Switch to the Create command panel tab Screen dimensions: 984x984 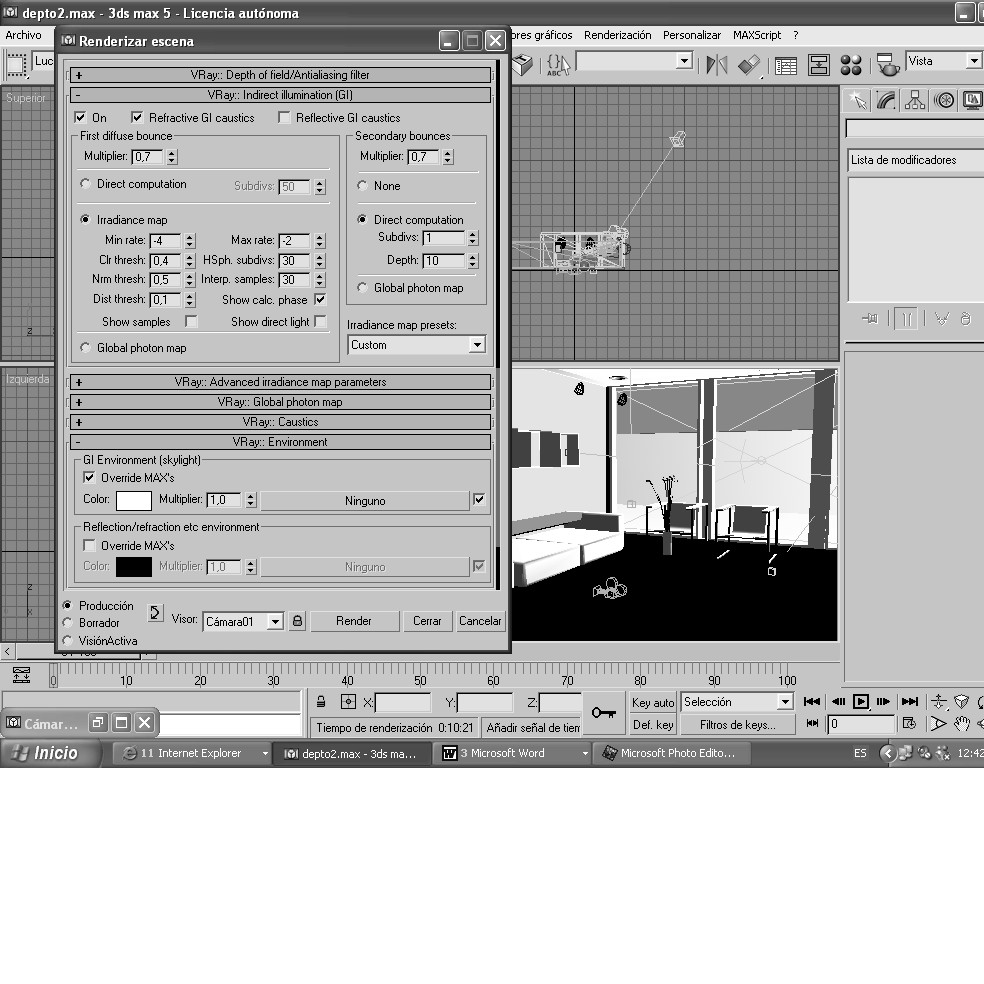[x=857, y=100]
